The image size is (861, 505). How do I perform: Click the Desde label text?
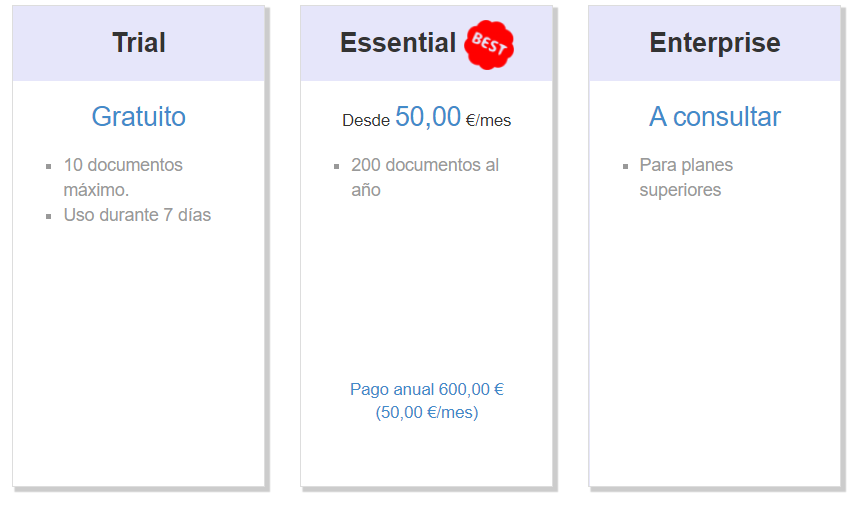366,120
